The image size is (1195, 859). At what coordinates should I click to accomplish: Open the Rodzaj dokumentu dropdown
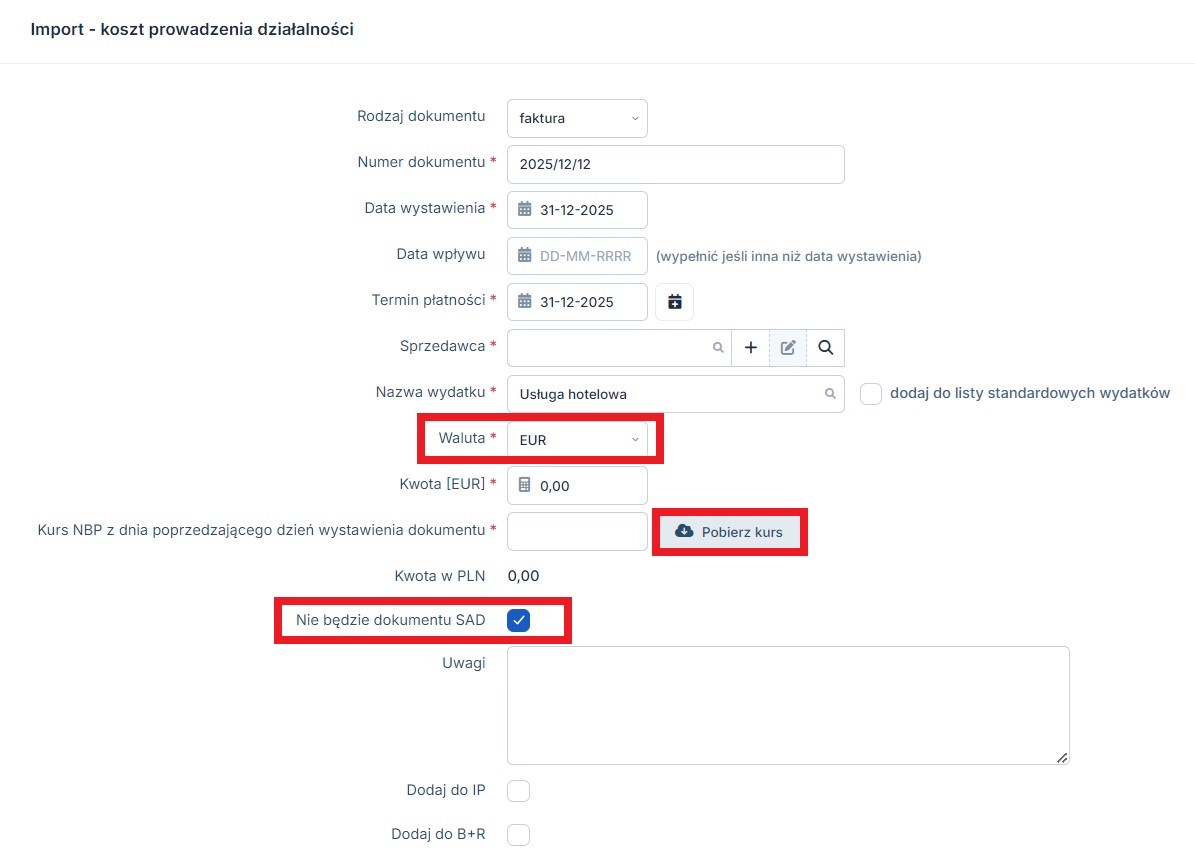point(577,118)
